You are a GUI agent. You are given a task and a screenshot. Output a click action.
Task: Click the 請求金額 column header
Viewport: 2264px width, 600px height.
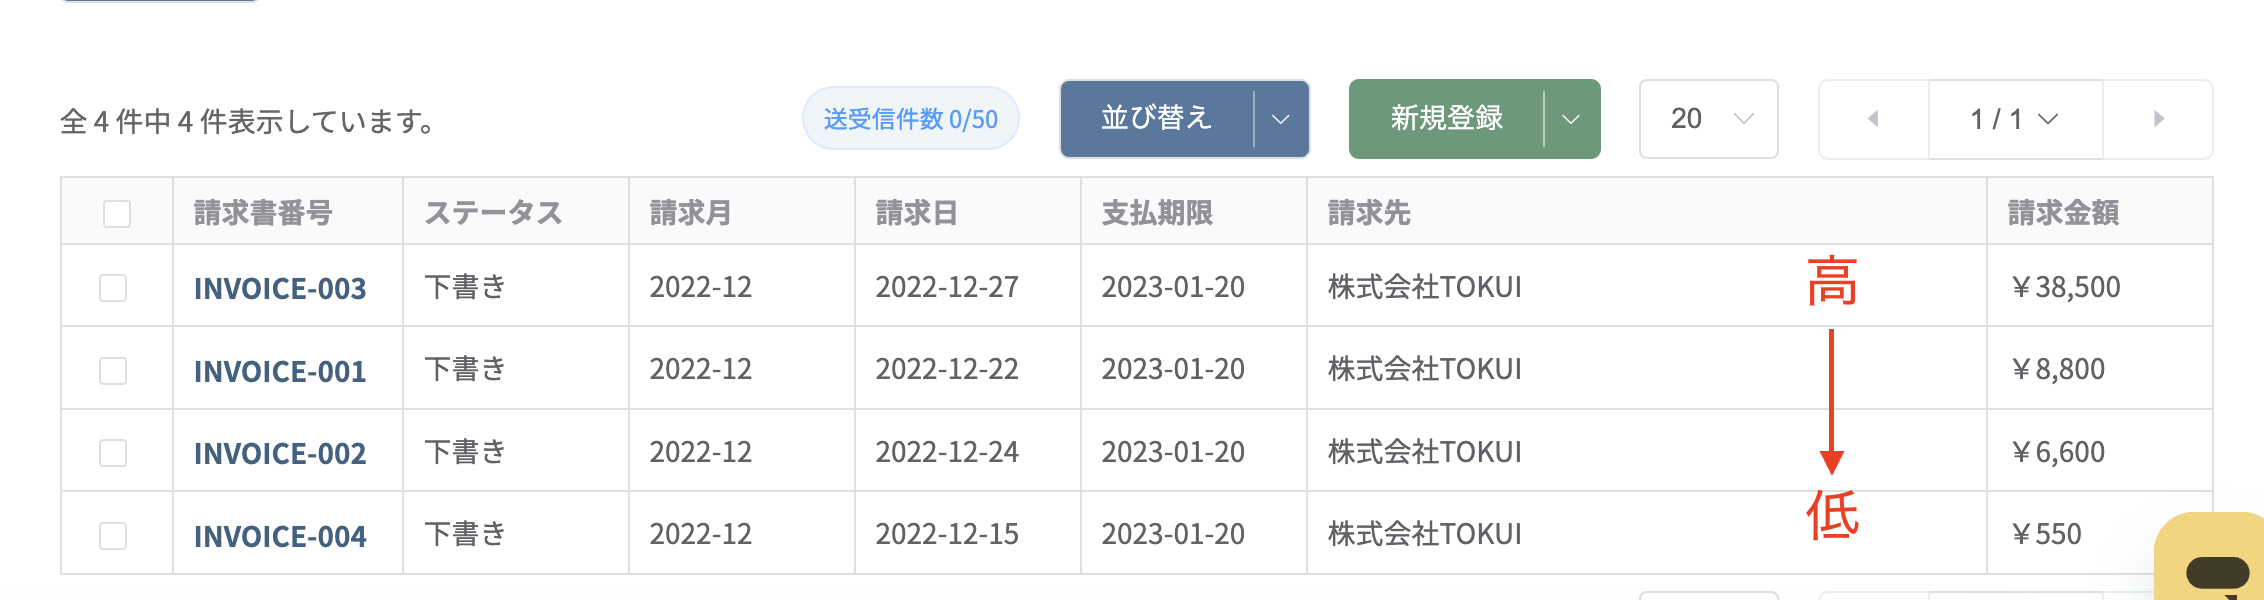click(2063, 213)
